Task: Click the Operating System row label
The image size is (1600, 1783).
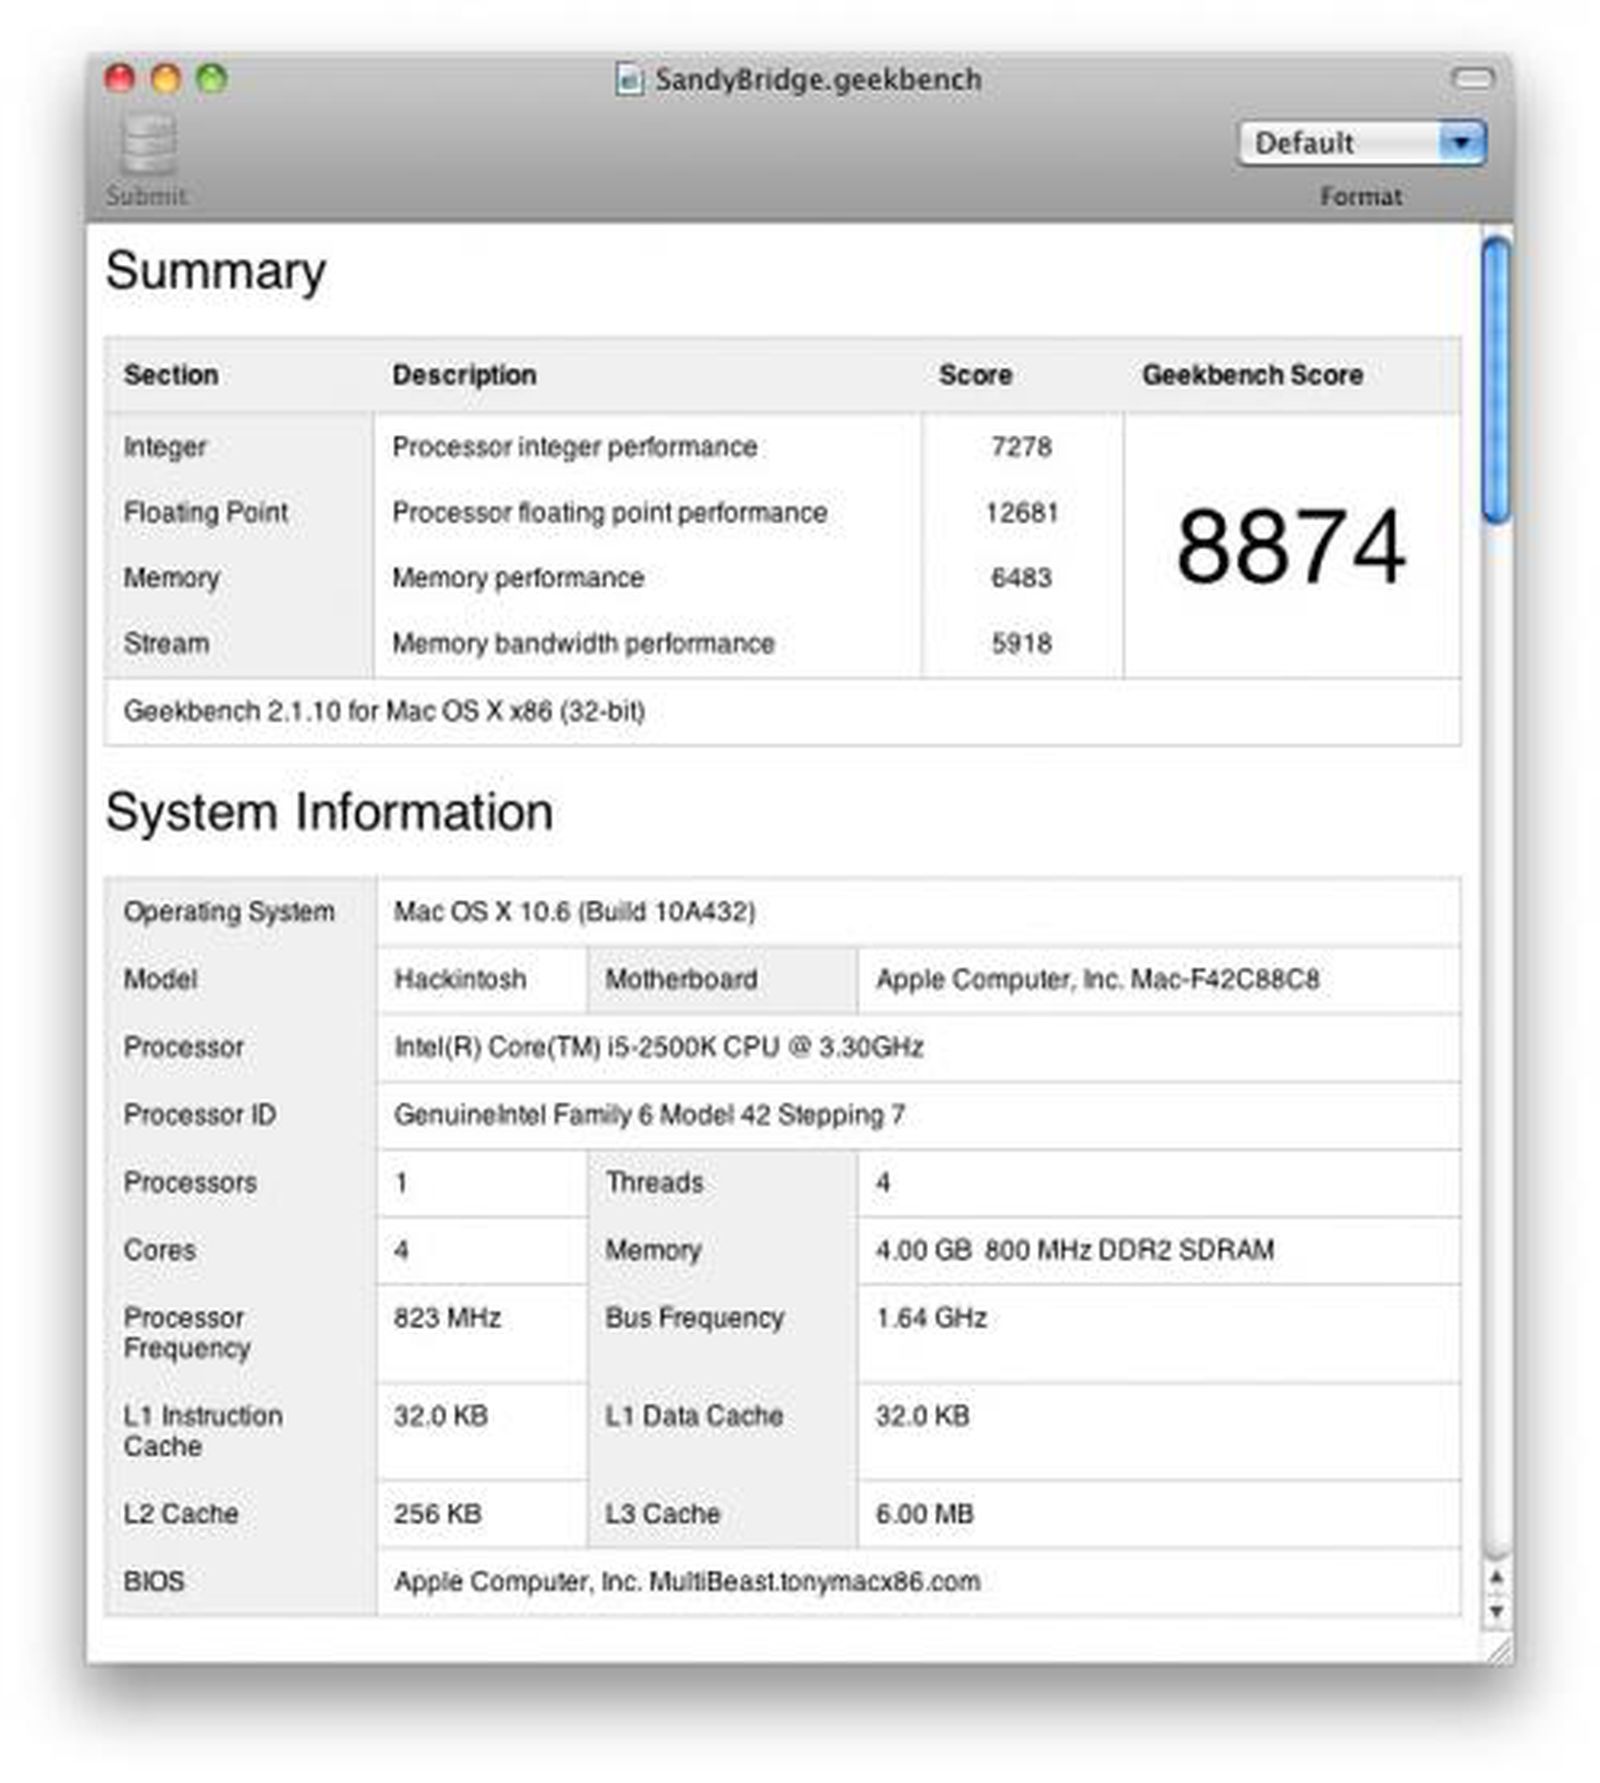Action: pos(229,912)
